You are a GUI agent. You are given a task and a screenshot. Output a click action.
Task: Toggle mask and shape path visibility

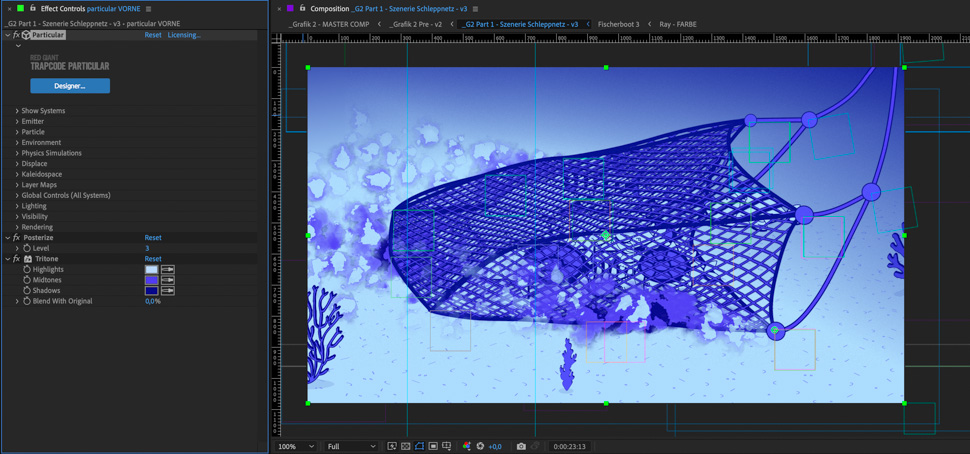[x=419, y=446]
